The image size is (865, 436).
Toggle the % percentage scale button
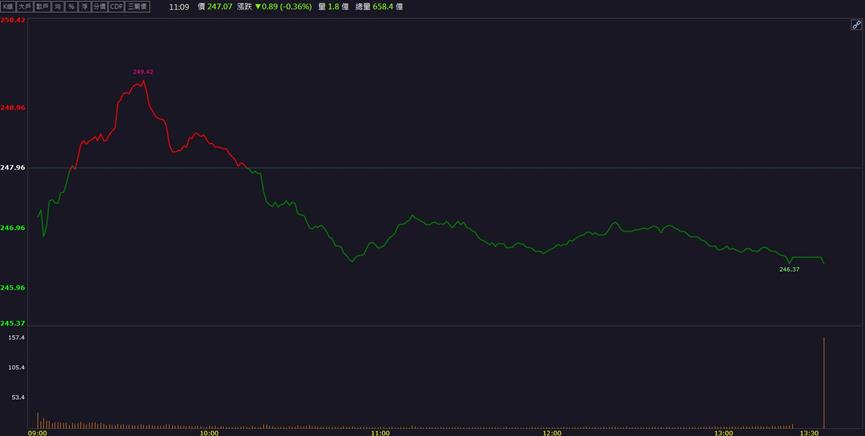pos(71,7)
